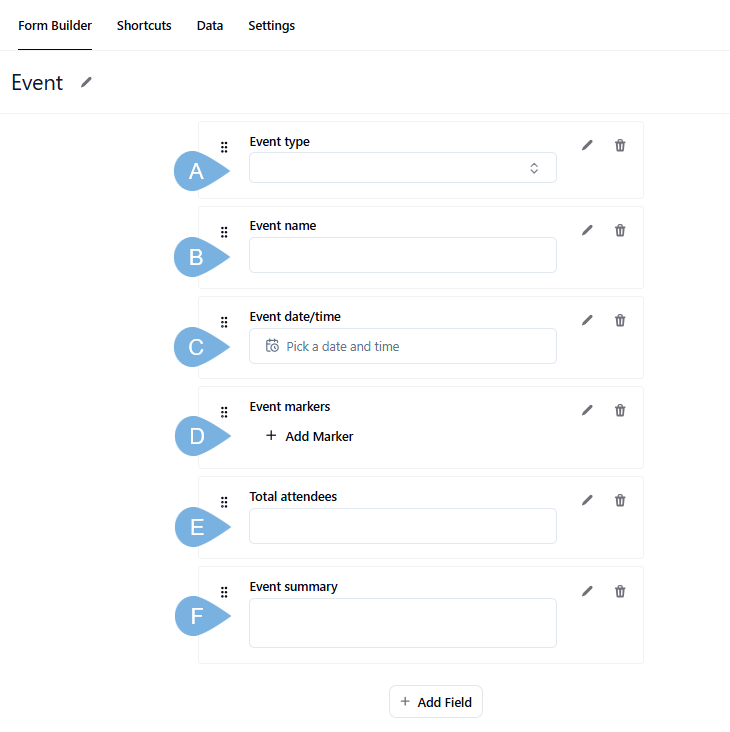Click Add Marker under Event markers

pyautogui.click(x=309, y=436)
